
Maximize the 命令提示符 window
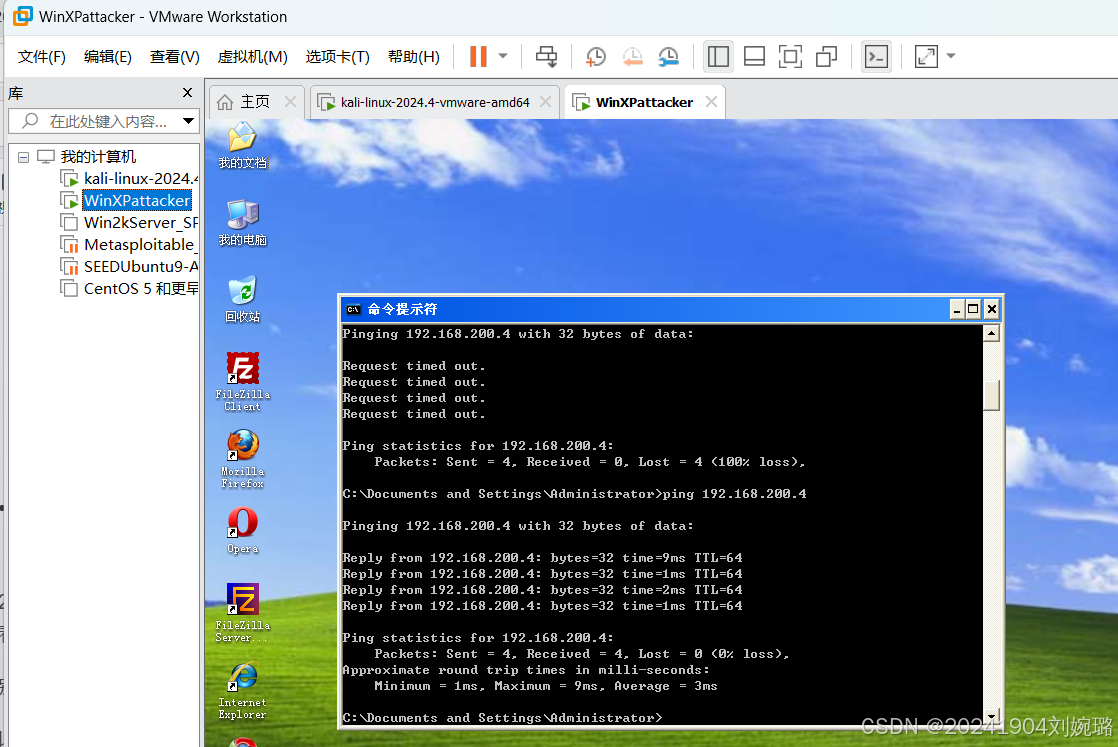coord(973,309)
